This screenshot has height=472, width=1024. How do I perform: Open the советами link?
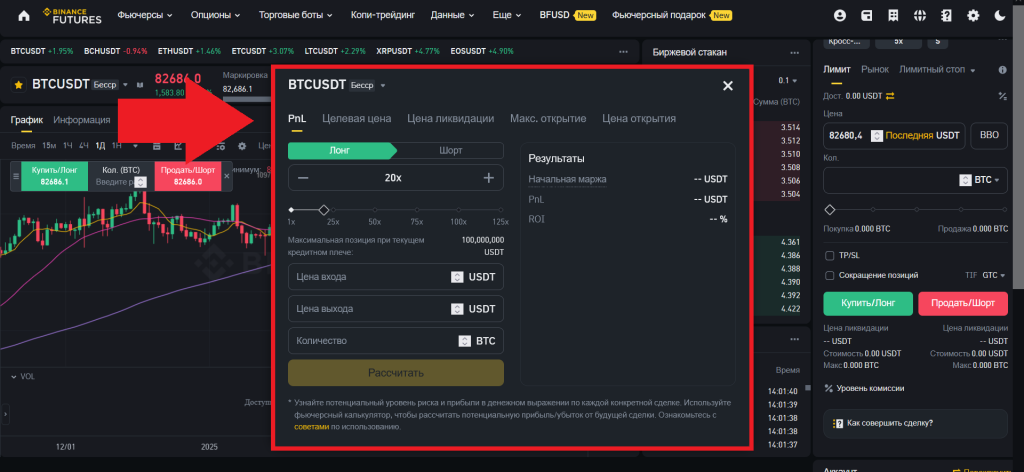(312, 426)
